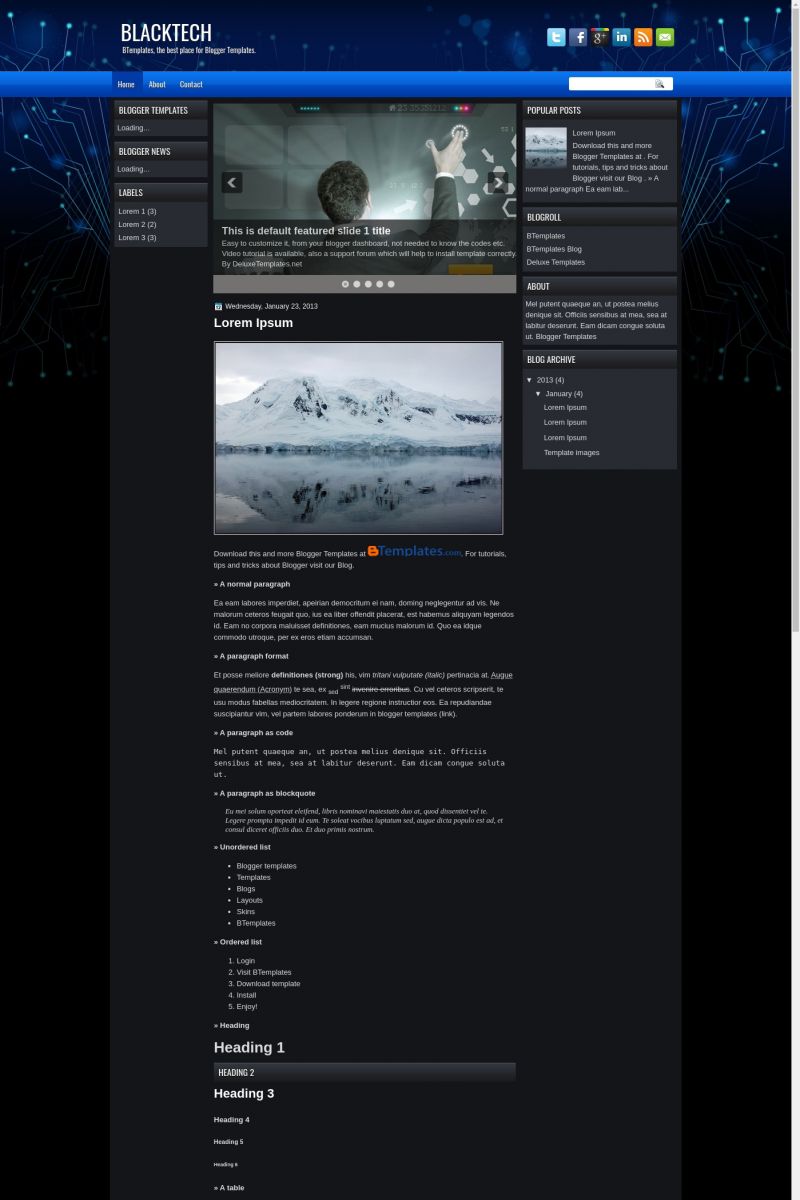Collapse the January archive month
800x1200 pixels.
tap(538, 394)
